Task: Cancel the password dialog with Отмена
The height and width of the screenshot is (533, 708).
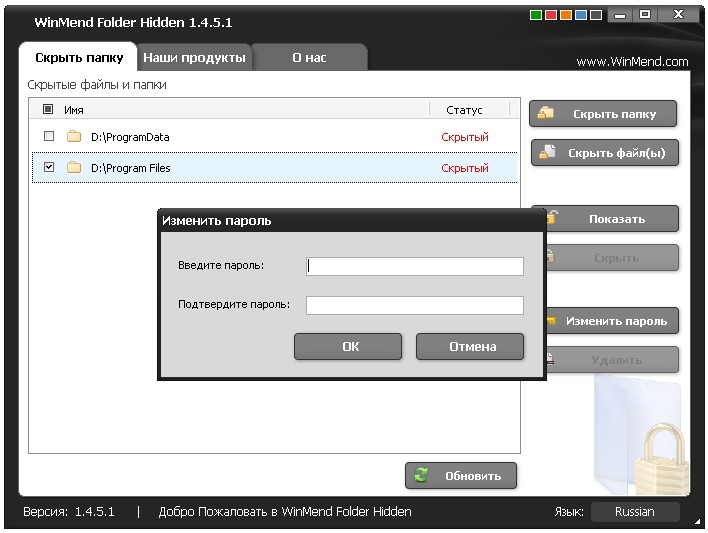Action: [470, 346]
